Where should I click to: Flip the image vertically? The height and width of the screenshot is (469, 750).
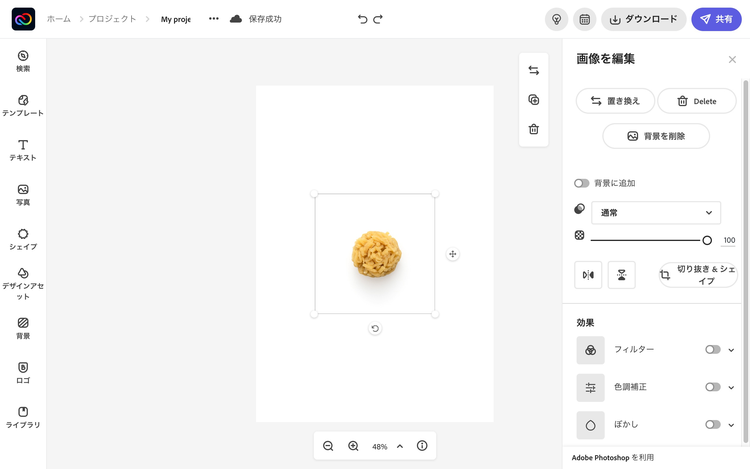(x=621, y=275)
